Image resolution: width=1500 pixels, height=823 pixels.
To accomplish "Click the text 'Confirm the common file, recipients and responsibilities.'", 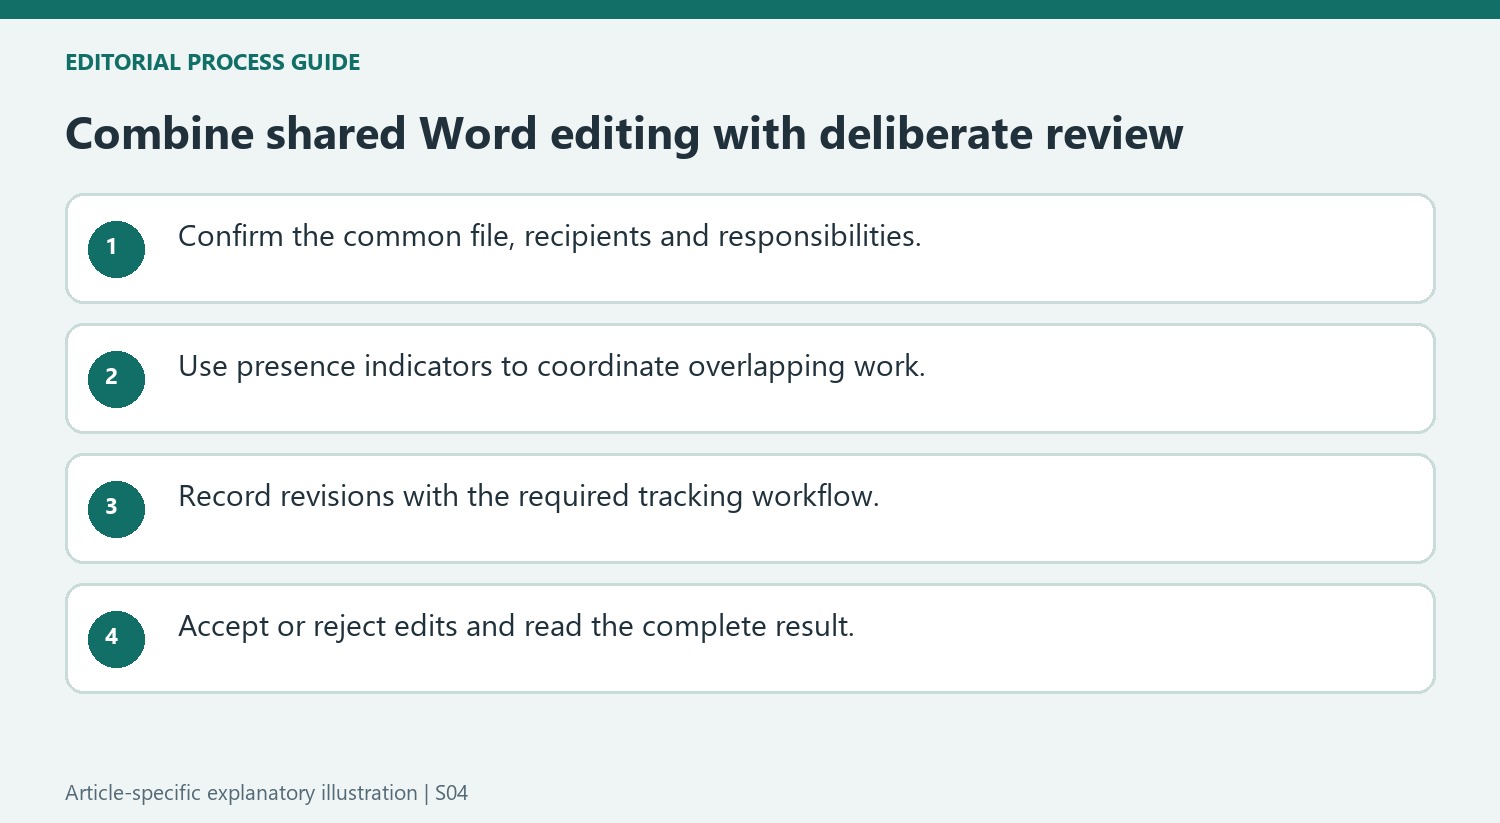I will click(550, 237).
